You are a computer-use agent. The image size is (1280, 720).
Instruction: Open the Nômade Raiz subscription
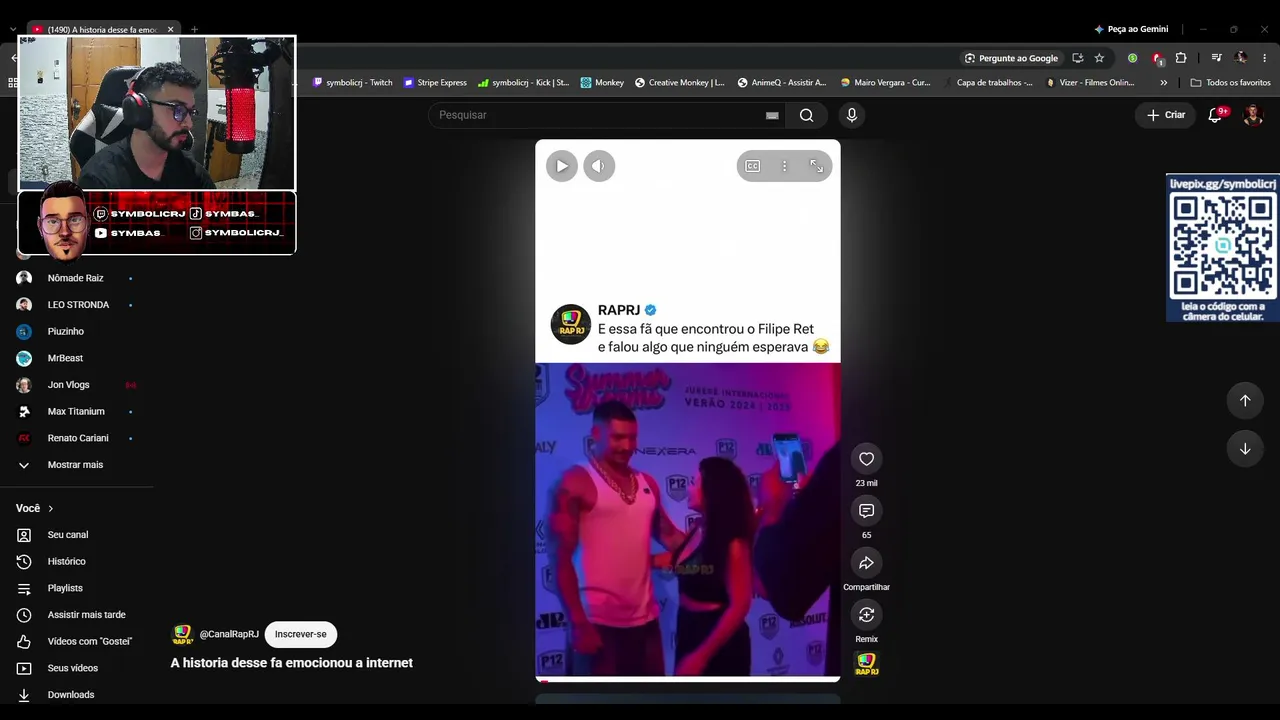pyautogui.click(x=76, y=278)
